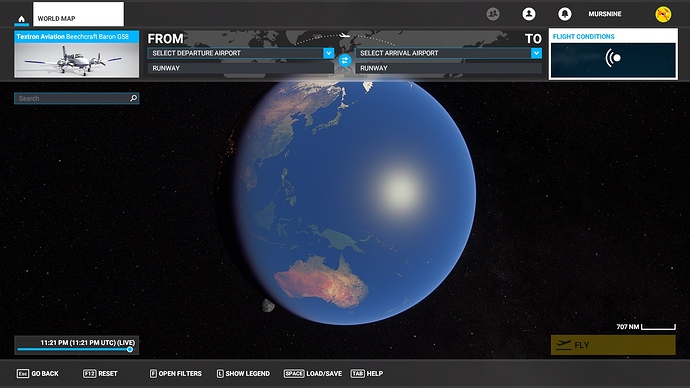Open the user profile icon
690x388 pixels.
[x=529, y=14]
